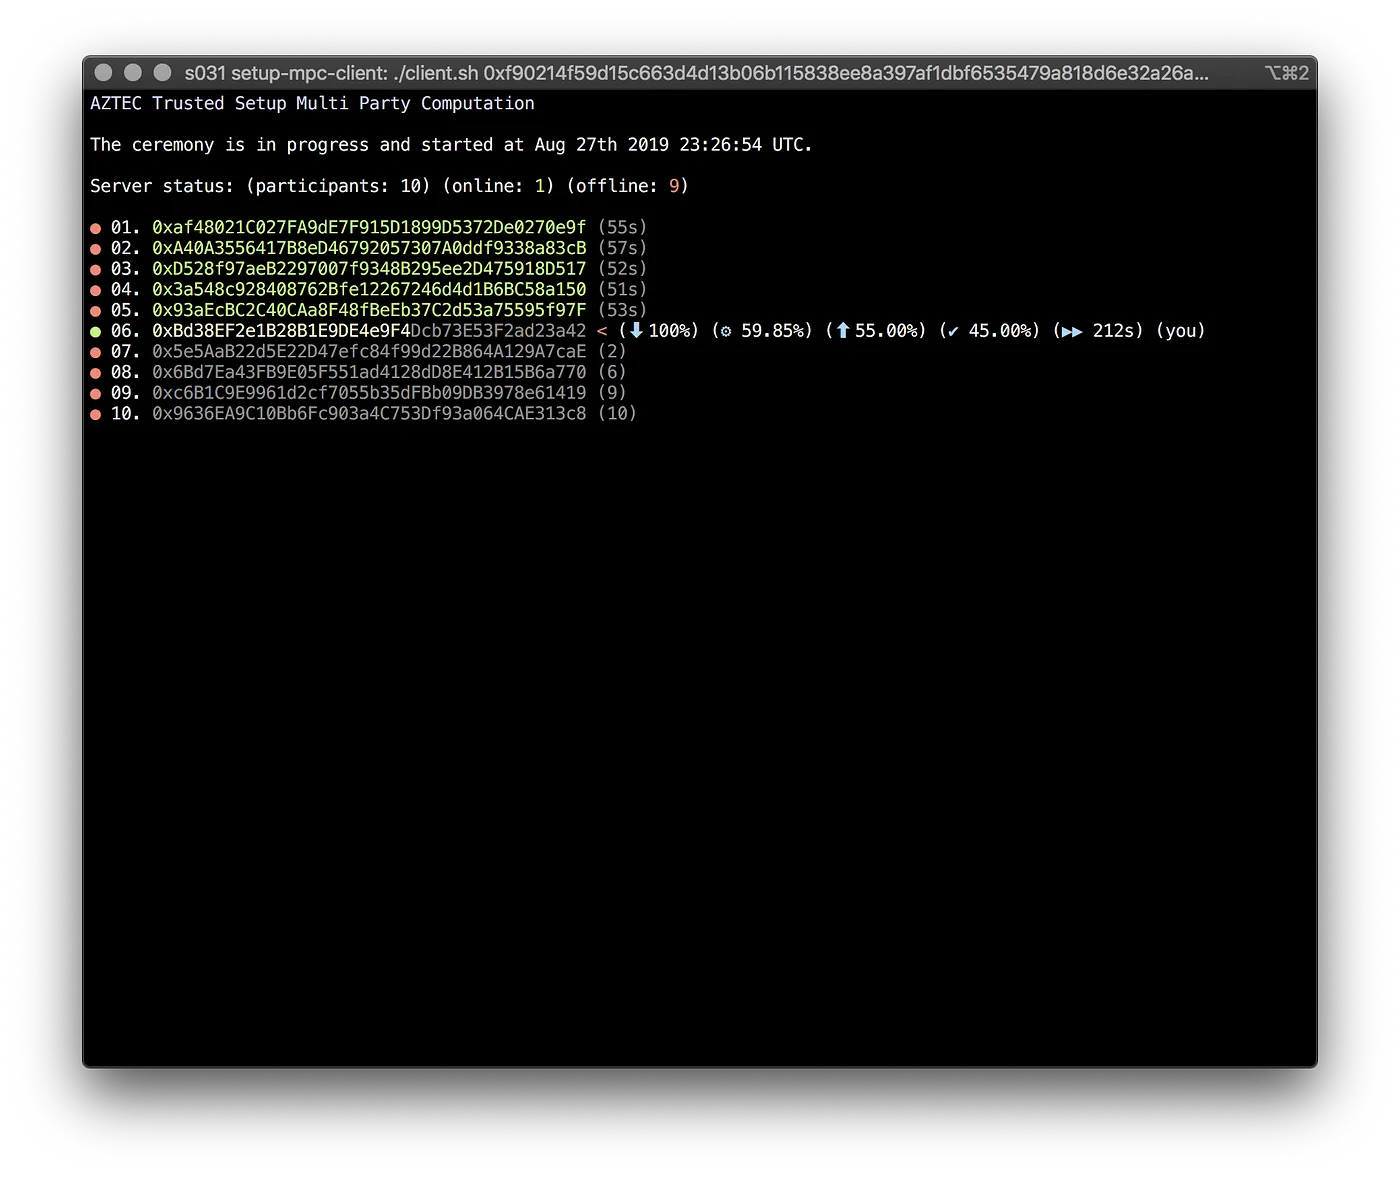Click address 0xBd38EF2e1B28B1E9DE4e9F4Dcb73E53F2ad23a42
Image resolution: width=1400 pixels, height=1177 pixels.
(369, 330)
